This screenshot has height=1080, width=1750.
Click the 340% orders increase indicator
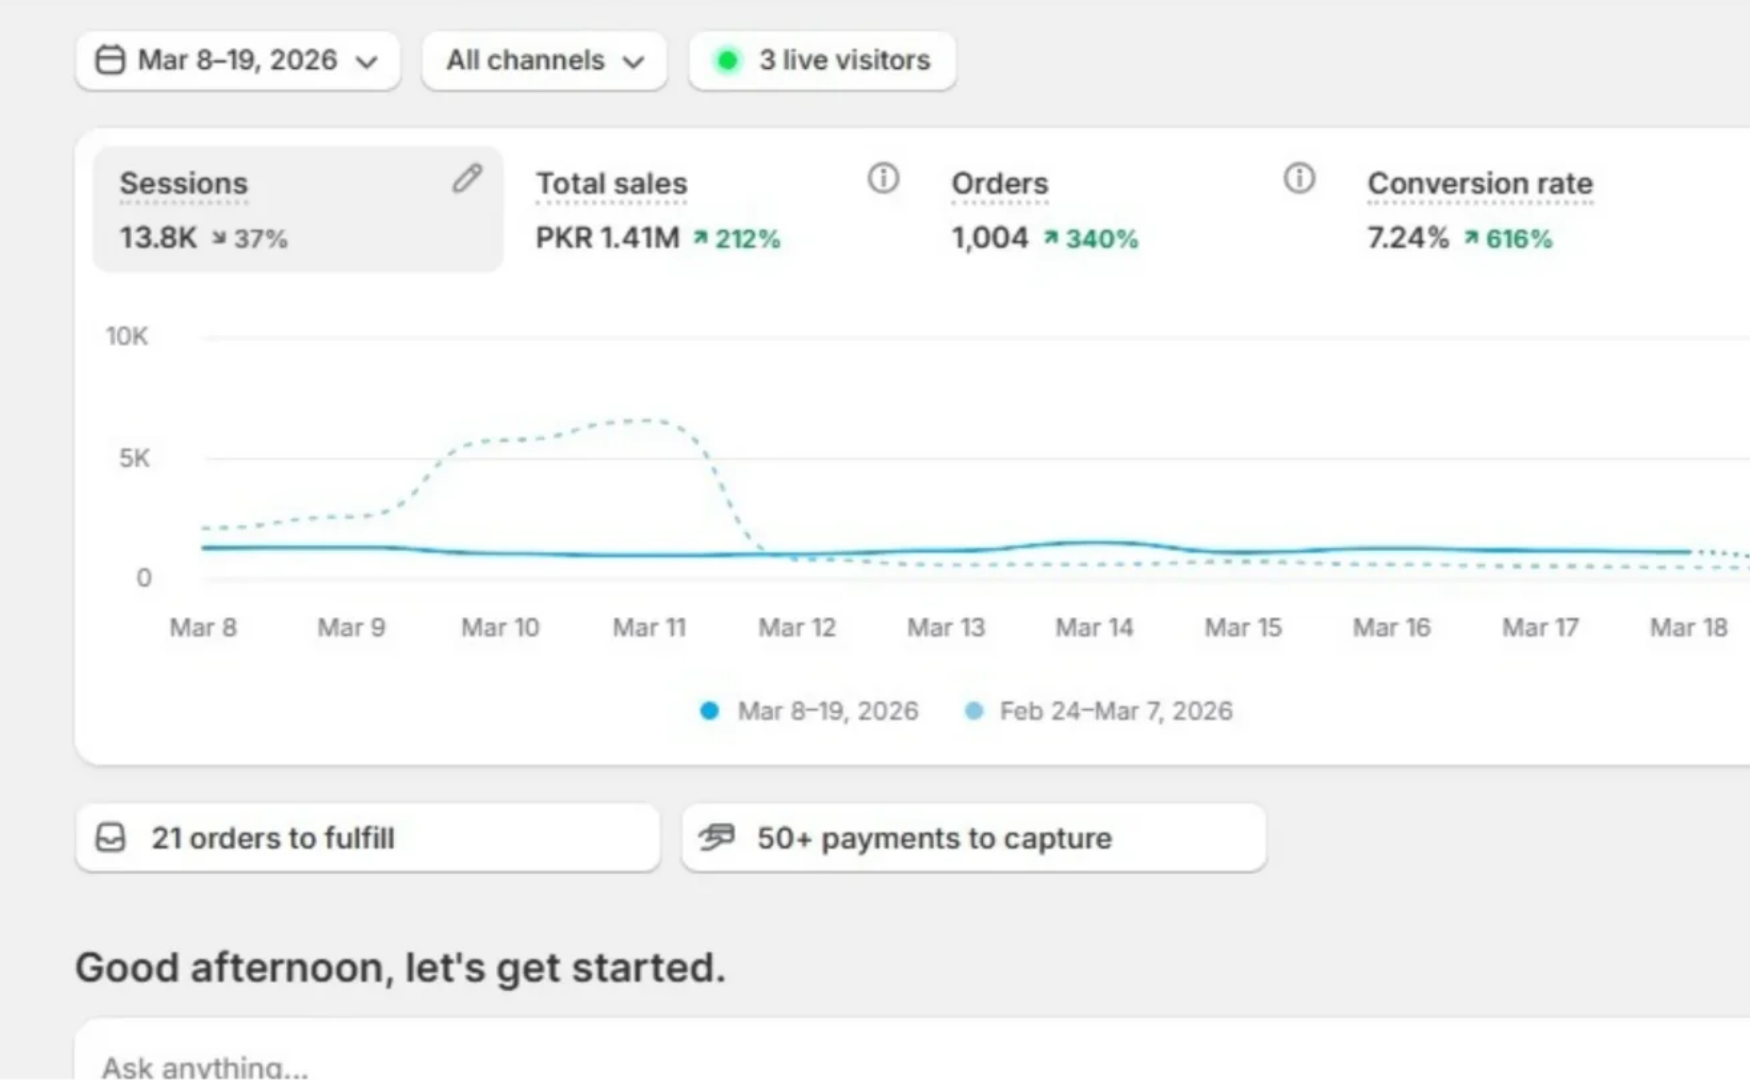pyautogui.click(x=1091, y=239)
